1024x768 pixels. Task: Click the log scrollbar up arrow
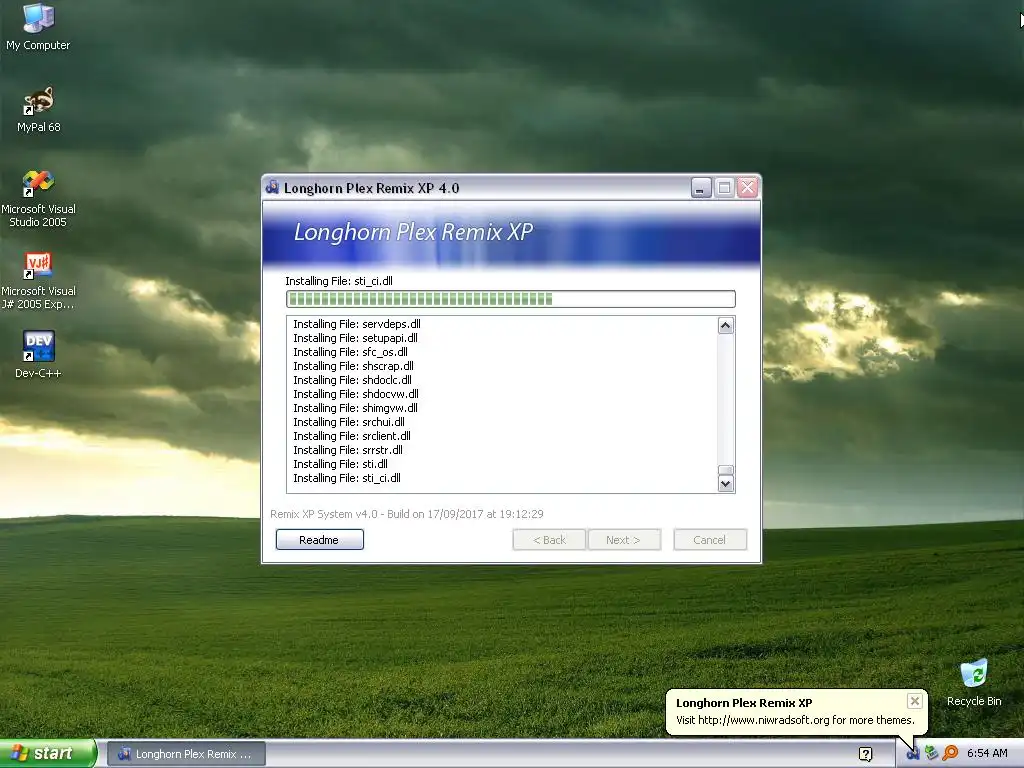pyautogui.click(x=726, y=325)
